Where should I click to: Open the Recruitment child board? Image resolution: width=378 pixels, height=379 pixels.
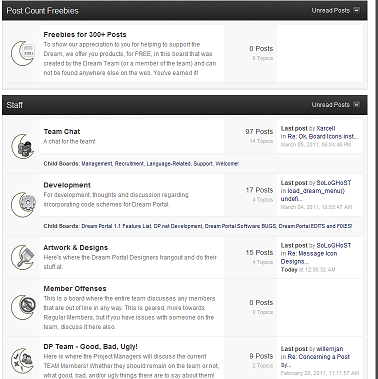[129, 164]
